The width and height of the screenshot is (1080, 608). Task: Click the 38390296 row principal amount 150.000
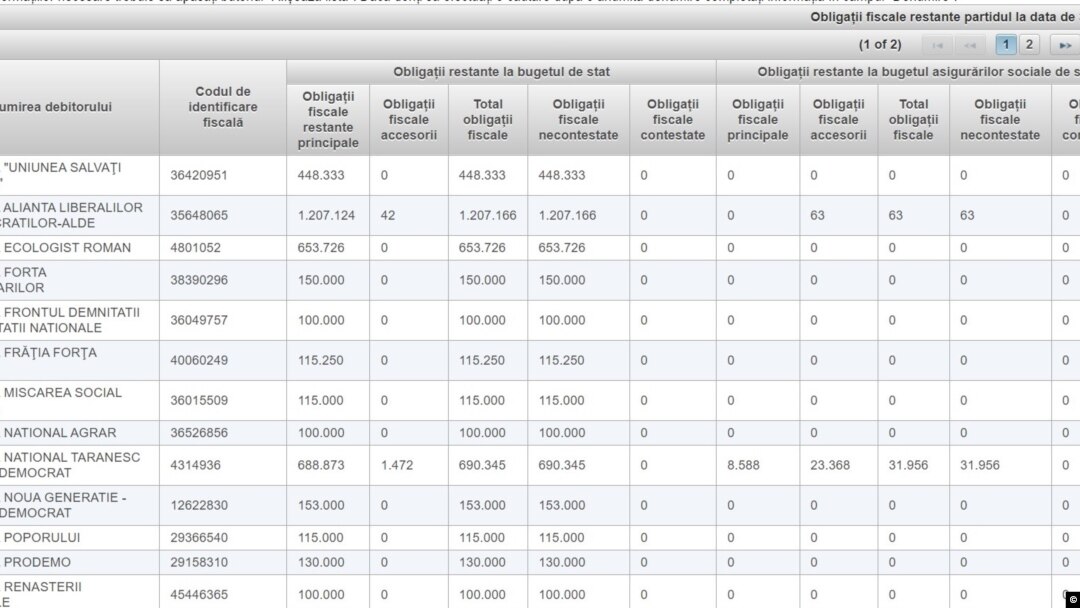pyautogui.click(x=321, y=280)
